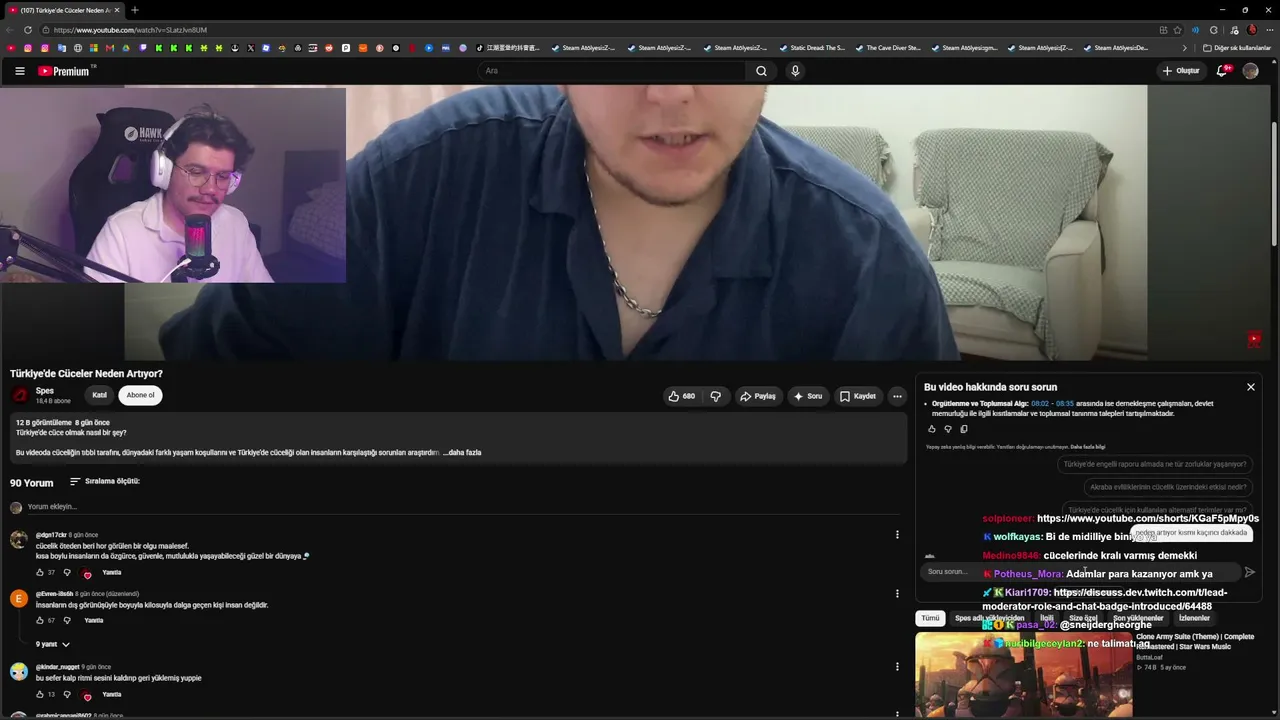
Task: Open YouTube notifications bell
Action: tap(1222, 71)
